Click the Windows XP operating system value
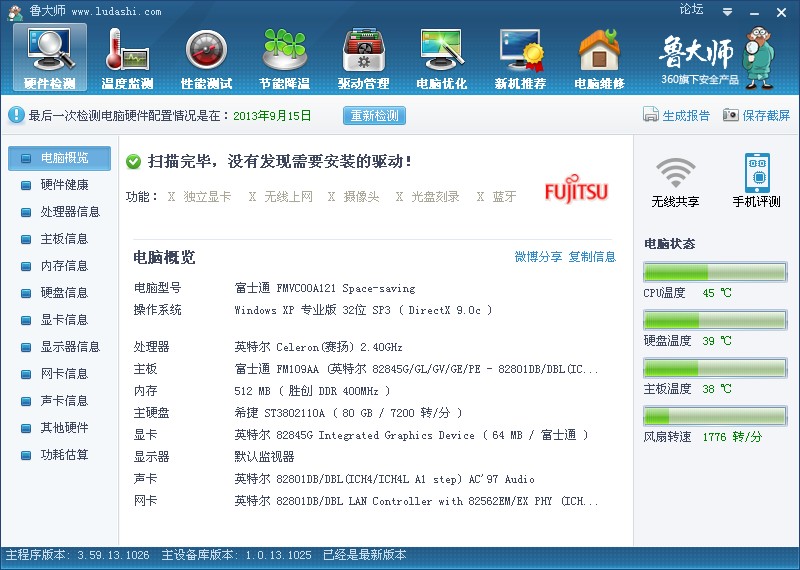800x570 pixels. tap(363, 310)
